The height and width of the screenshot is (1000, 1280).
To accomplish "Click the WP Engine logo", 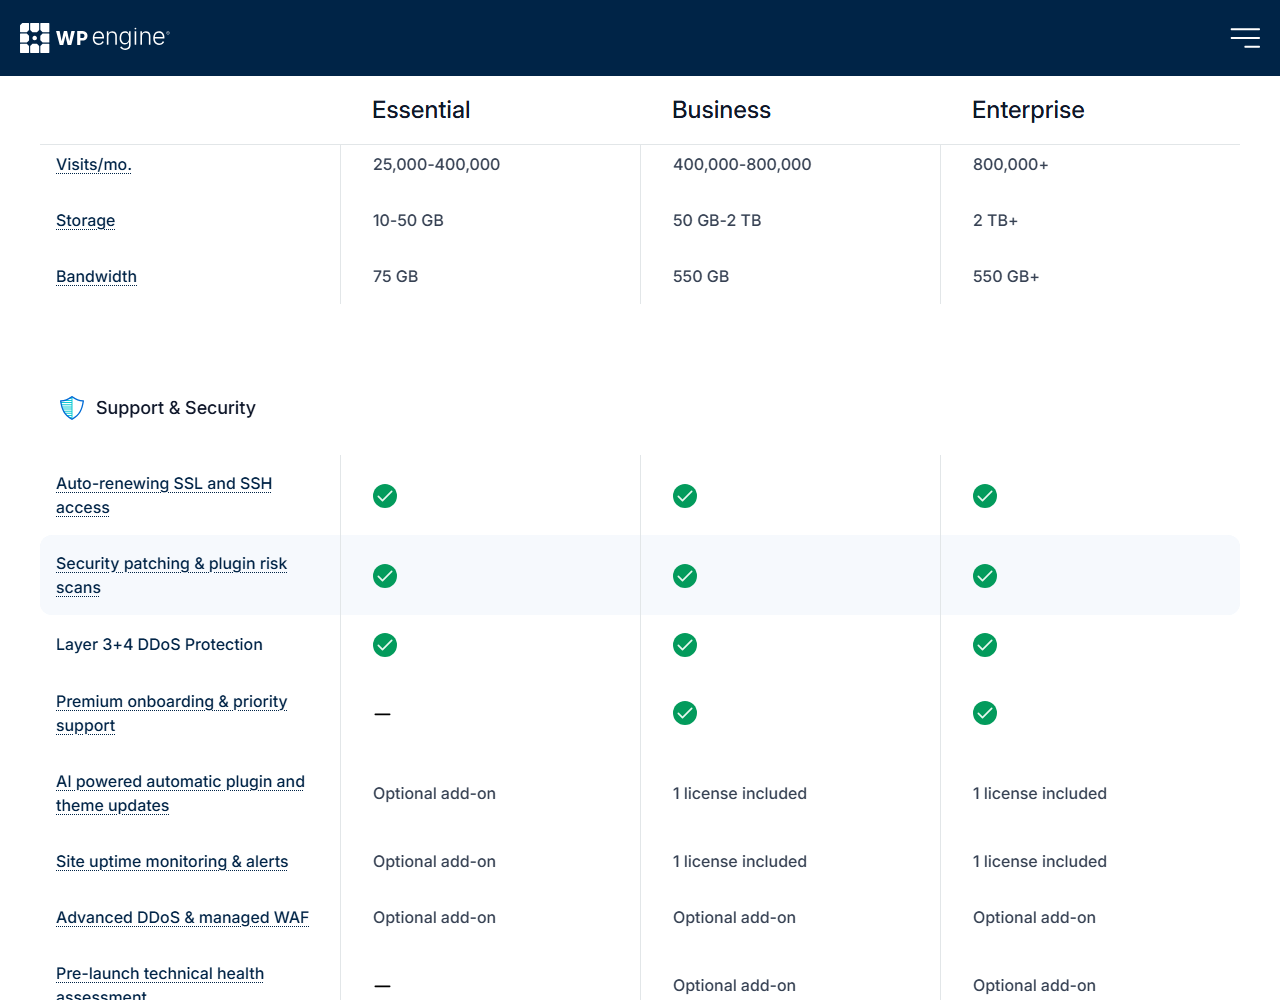I will 95,38.
